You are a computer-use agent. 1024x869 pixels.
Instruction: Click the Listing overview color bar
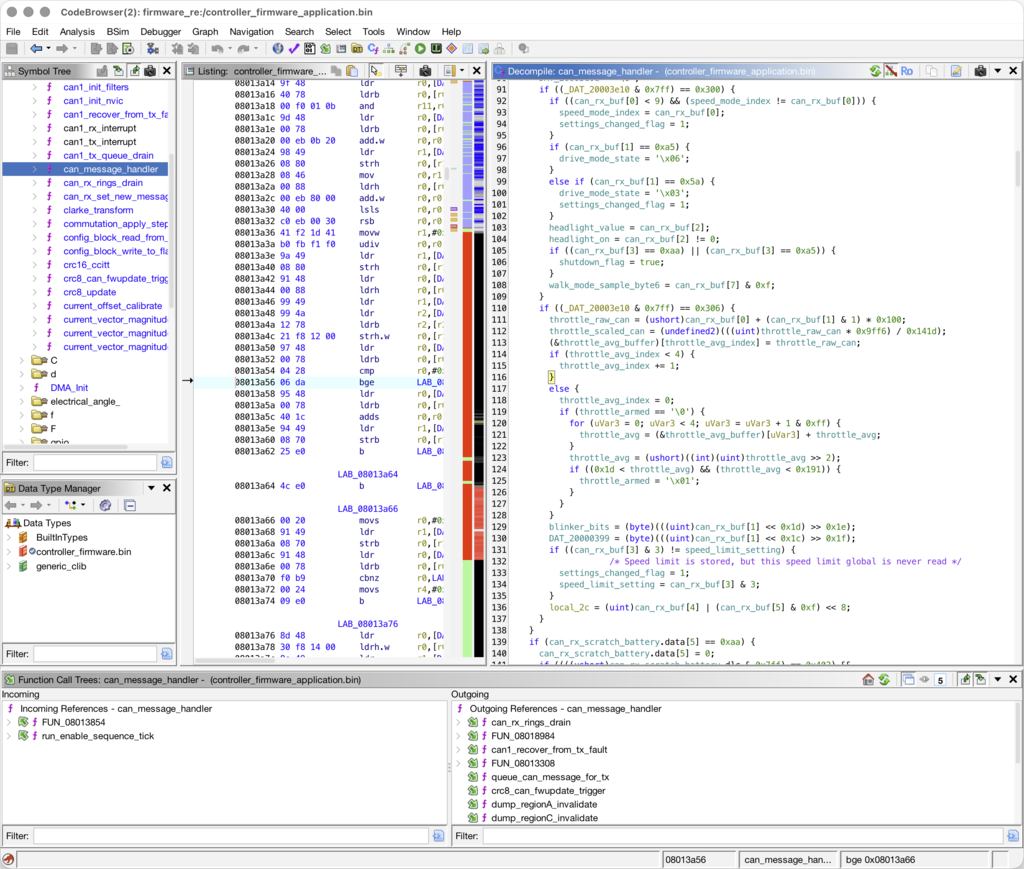tap(468, 369)
